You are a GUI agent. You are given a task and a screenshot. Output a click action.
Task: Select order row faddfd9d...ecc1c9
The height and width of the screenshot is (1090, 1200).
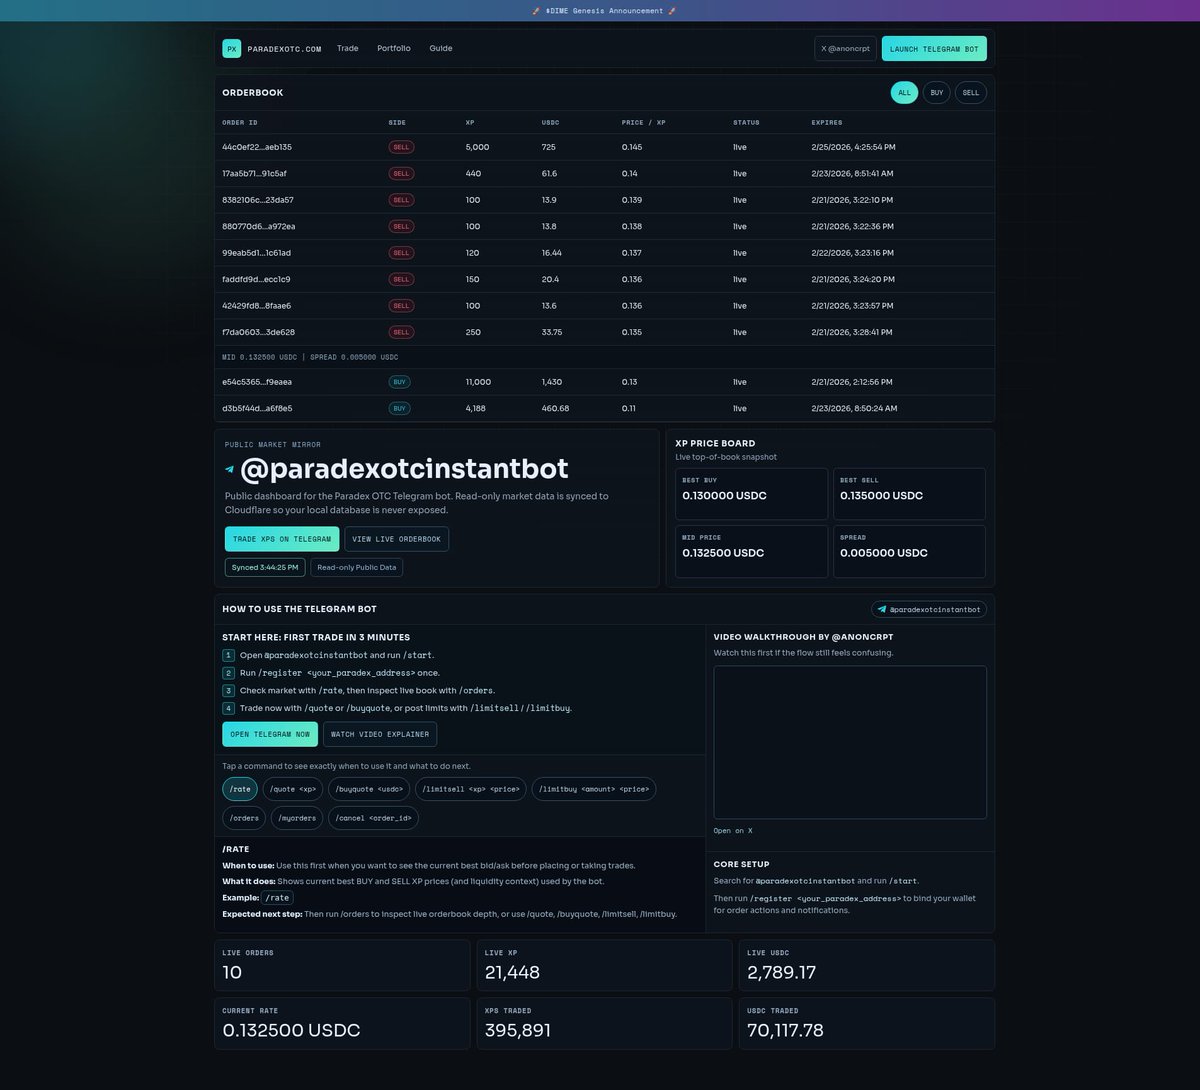[604, 279]
